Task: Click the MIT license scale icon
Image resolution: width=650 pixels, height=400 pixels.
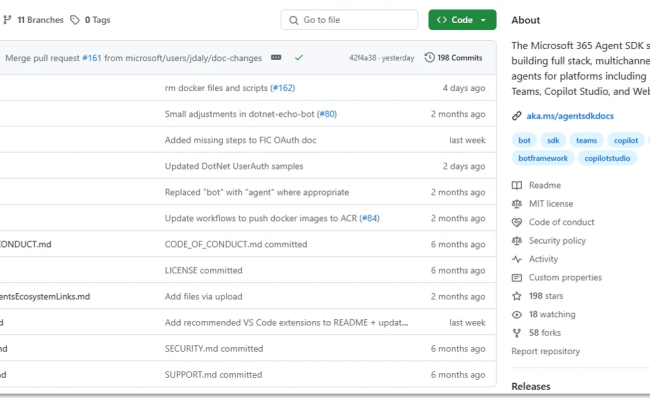Action: [517, 204]
